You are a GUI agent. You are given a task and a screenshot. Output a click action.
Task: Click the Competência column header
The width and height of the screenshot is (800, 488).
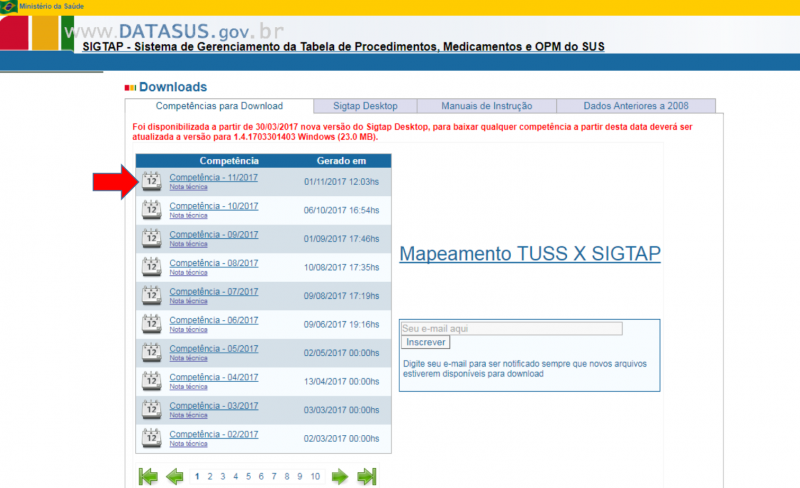pyautogui.click(x=229, y=161)
